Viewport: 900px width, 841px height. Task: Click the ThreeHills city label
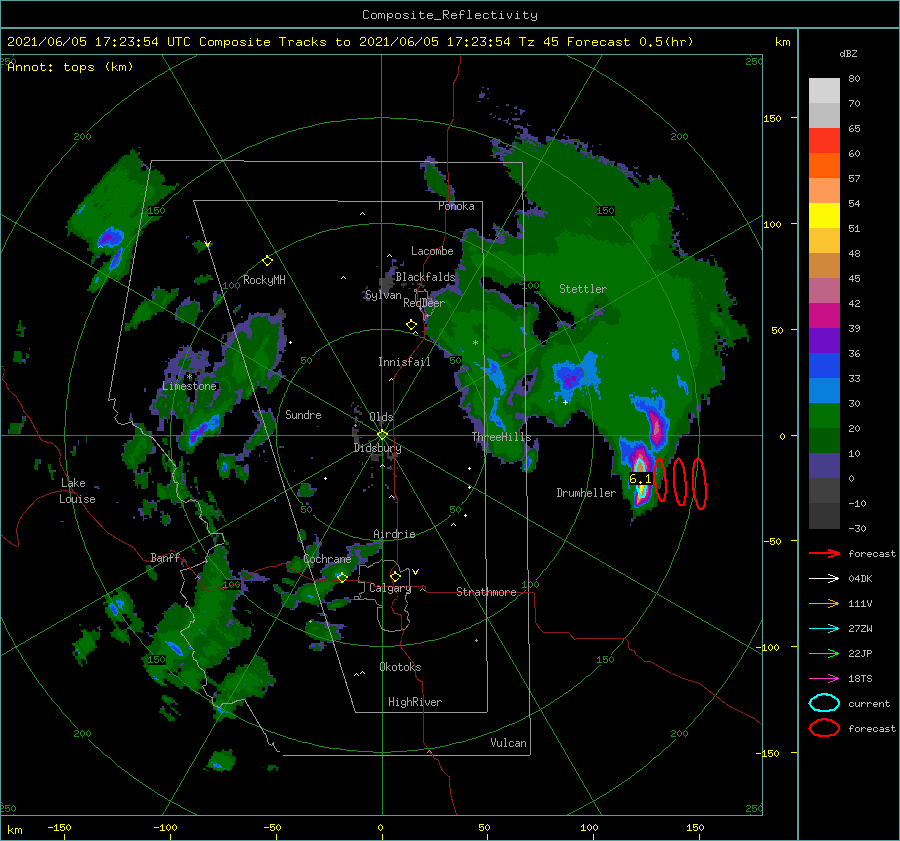(501, 437)
